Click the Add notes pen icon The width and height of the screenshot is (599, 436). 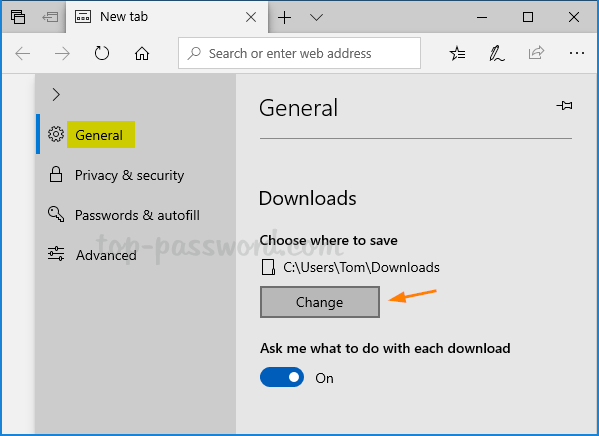point(497,53)
